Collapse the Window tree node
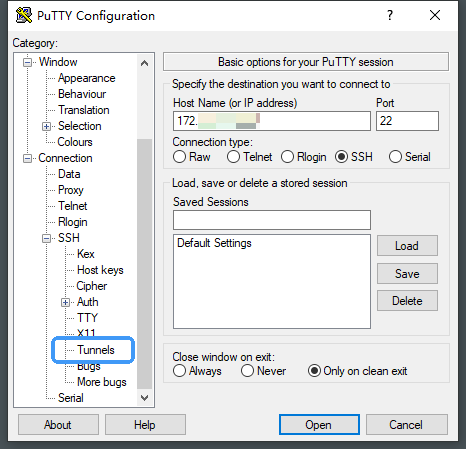 [x=27, y=62]
